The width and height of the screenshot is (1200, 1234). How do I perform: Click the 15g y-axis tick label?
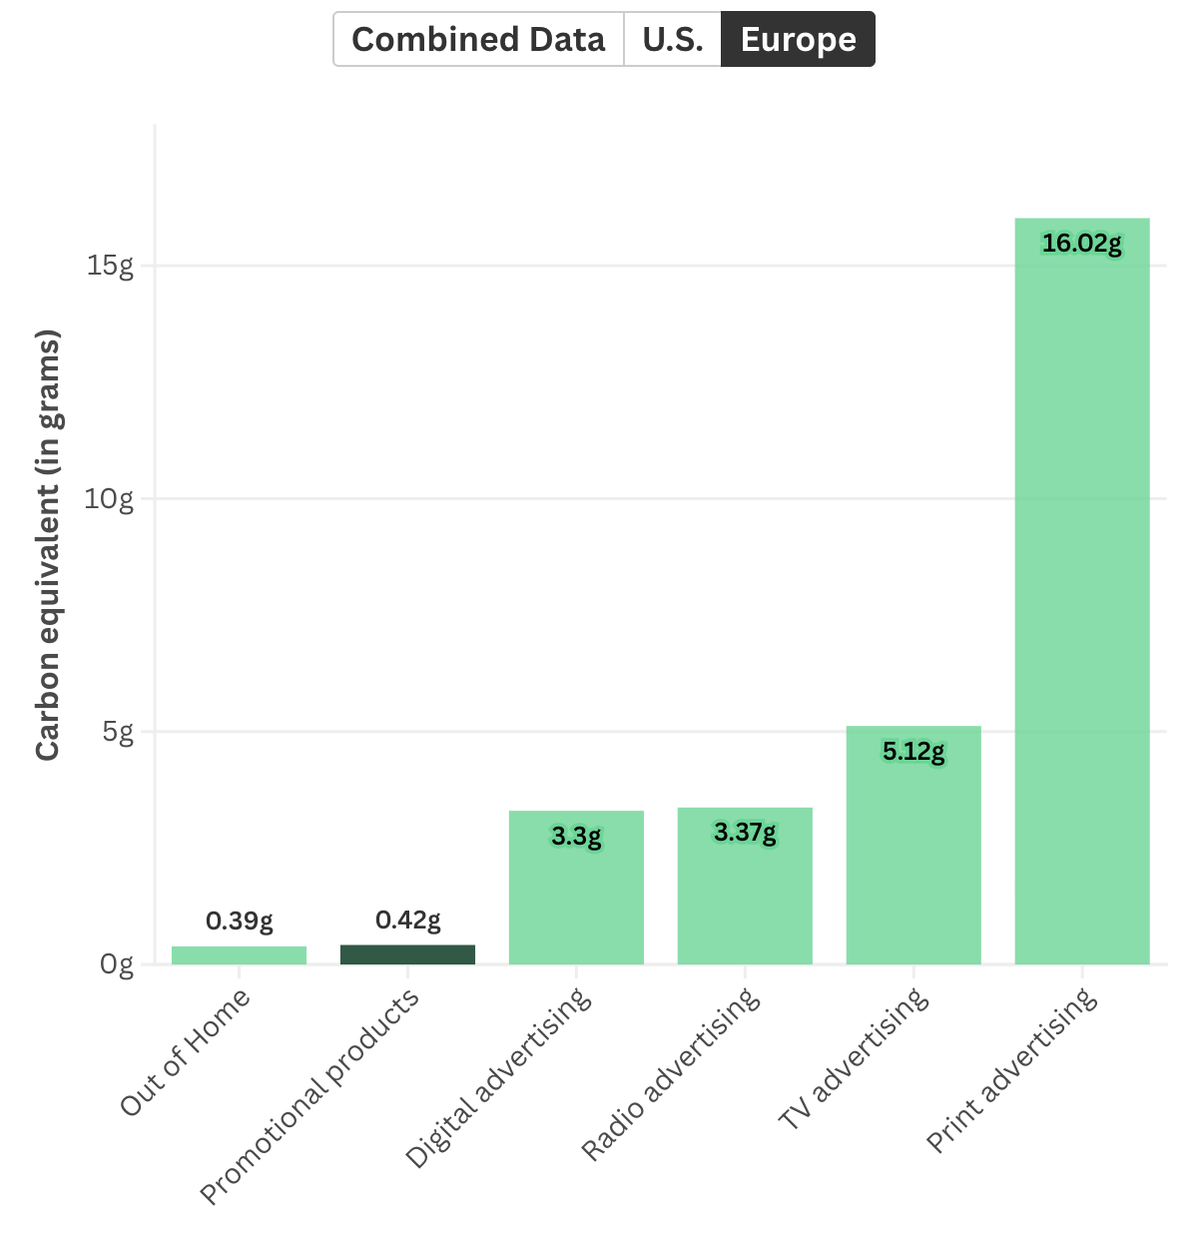tap(110, 266)
